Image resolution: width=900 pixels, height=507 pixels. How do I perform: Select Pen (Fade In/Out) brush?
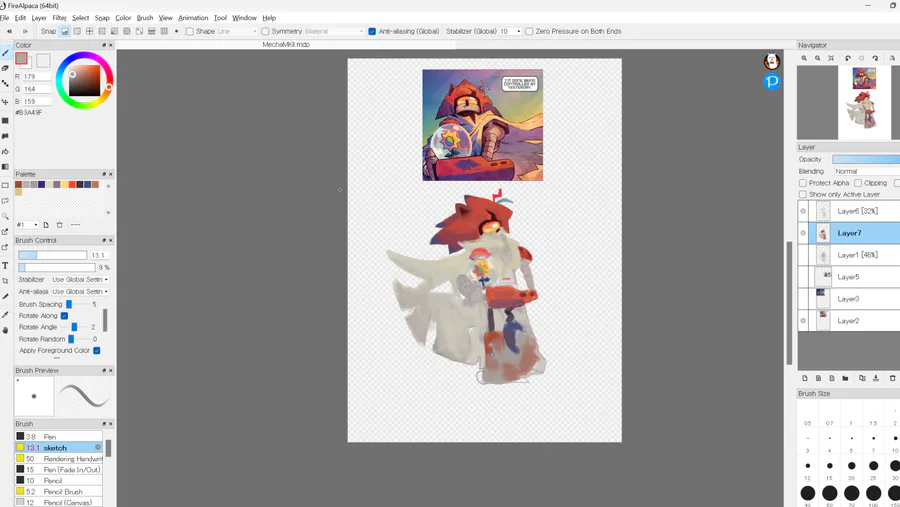coord(59,470)
